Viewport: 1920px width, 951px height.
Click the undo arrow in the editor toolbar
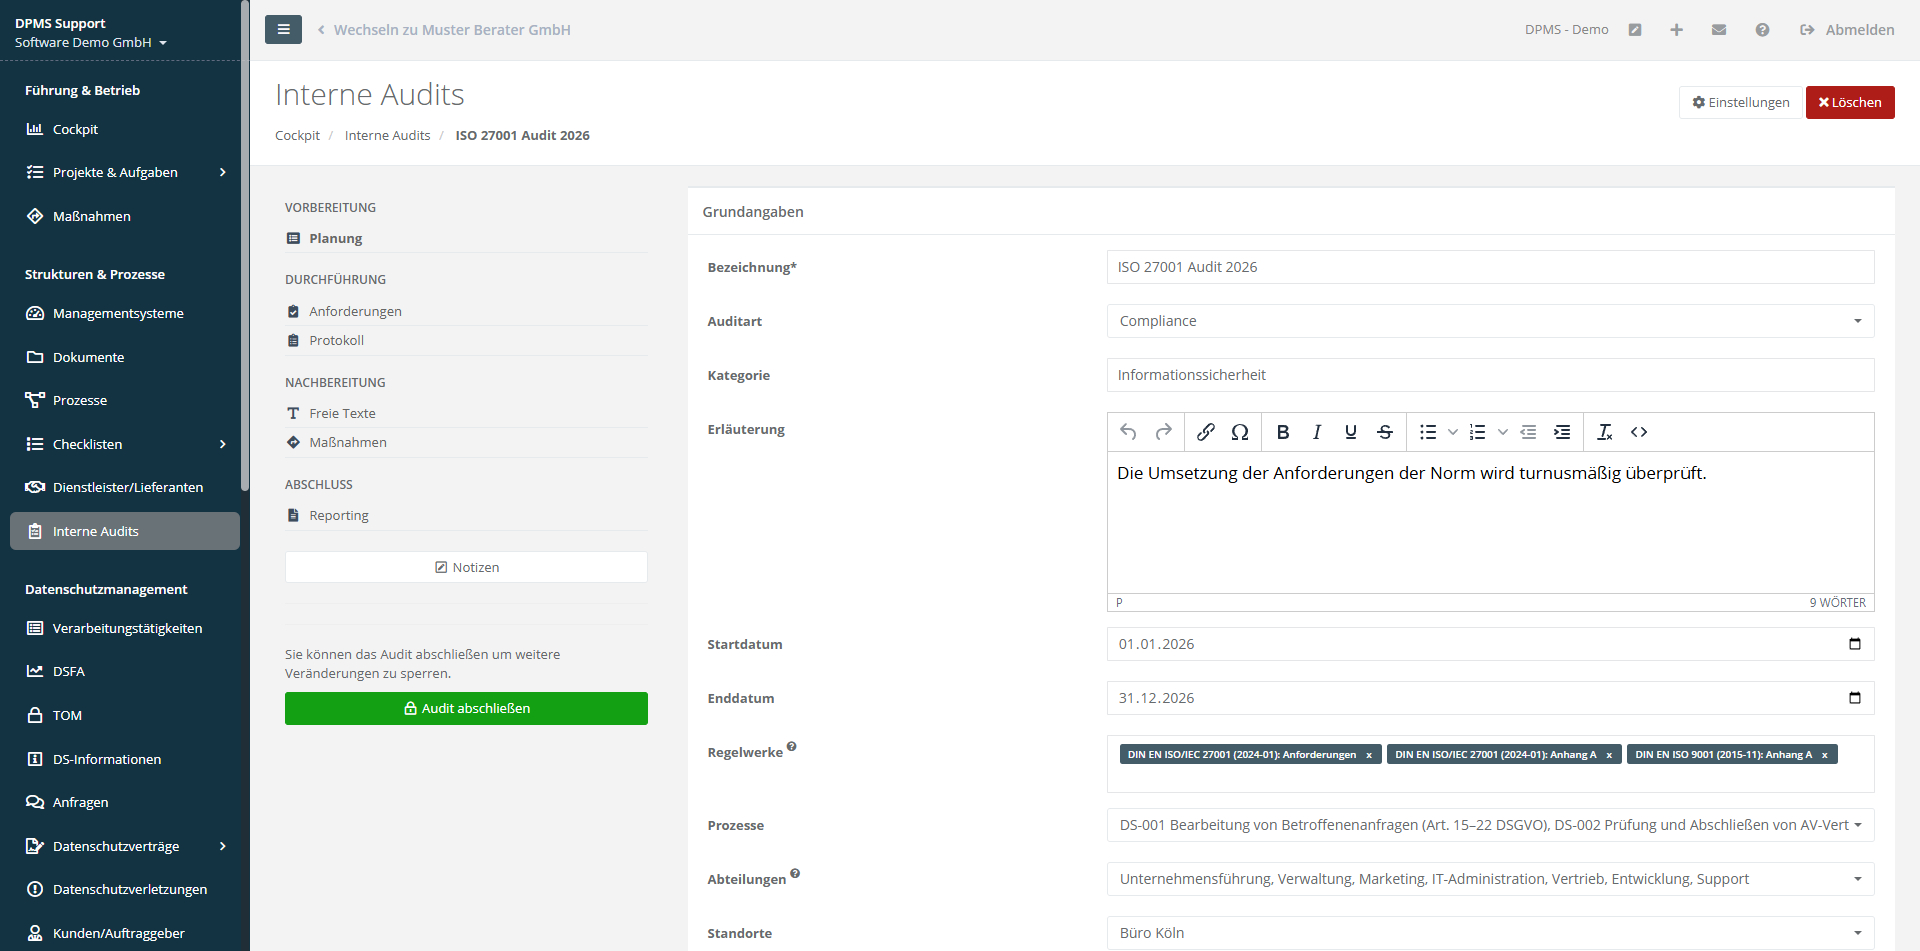tap(1129, 432)
